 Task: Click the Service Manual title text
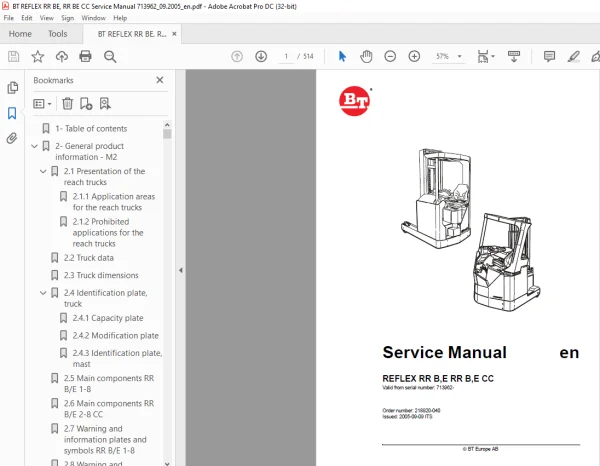click(x=444, y=352)
